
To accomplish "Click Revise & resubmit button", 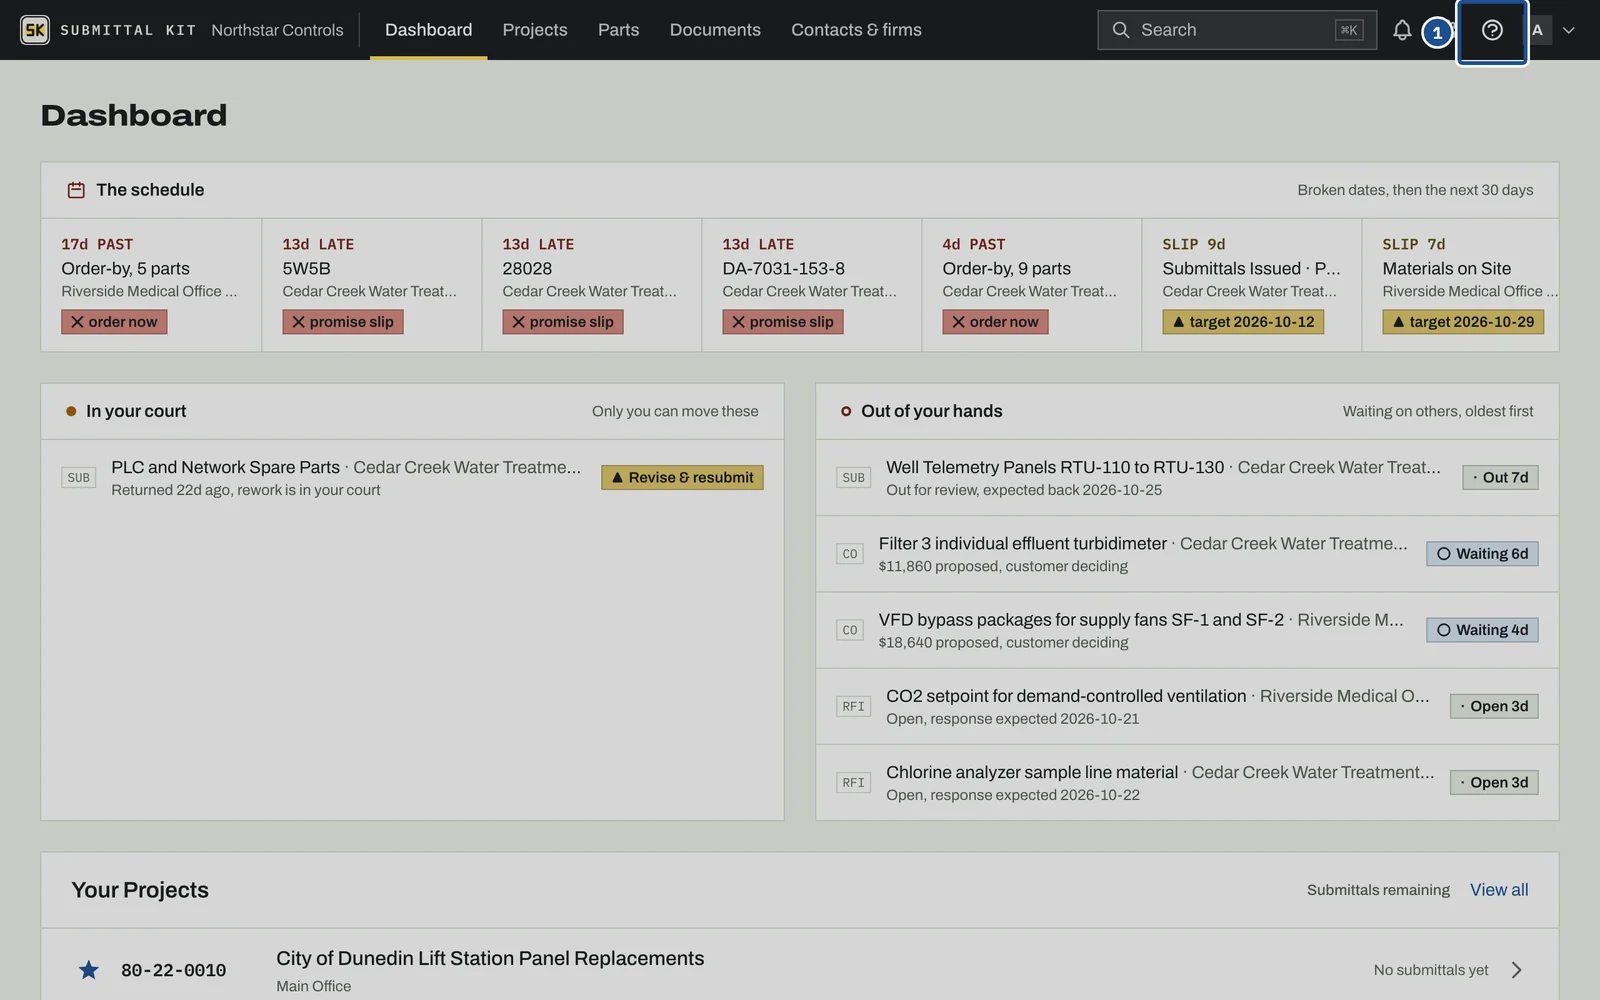I will click(682, 478).
